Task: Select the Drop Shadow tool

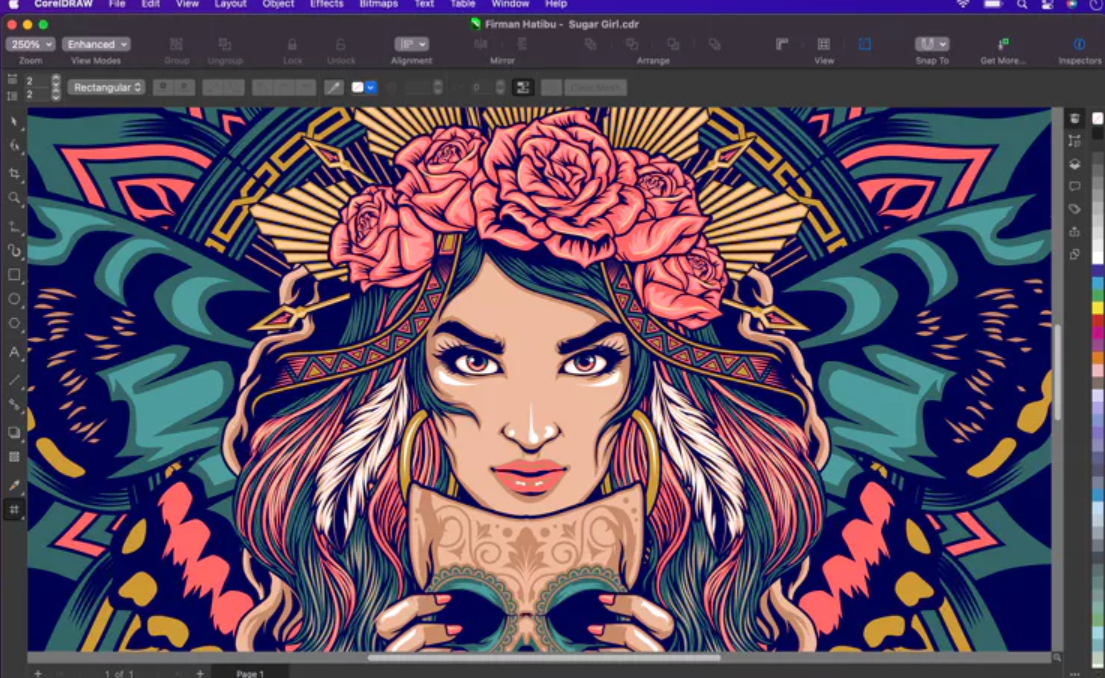Action: pyautogui.click(x=13, y=433)
